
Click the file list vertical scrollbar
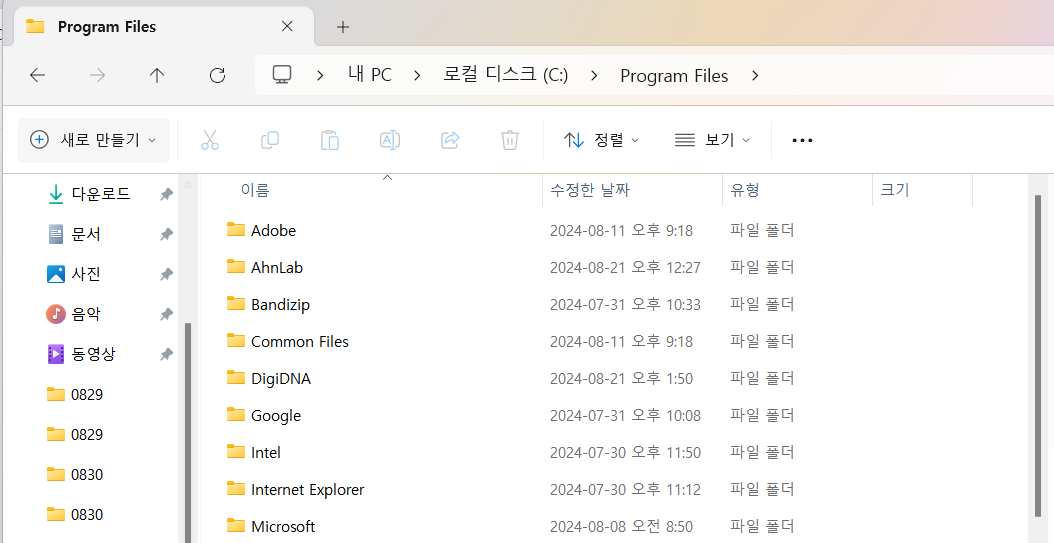(1039, 356)
